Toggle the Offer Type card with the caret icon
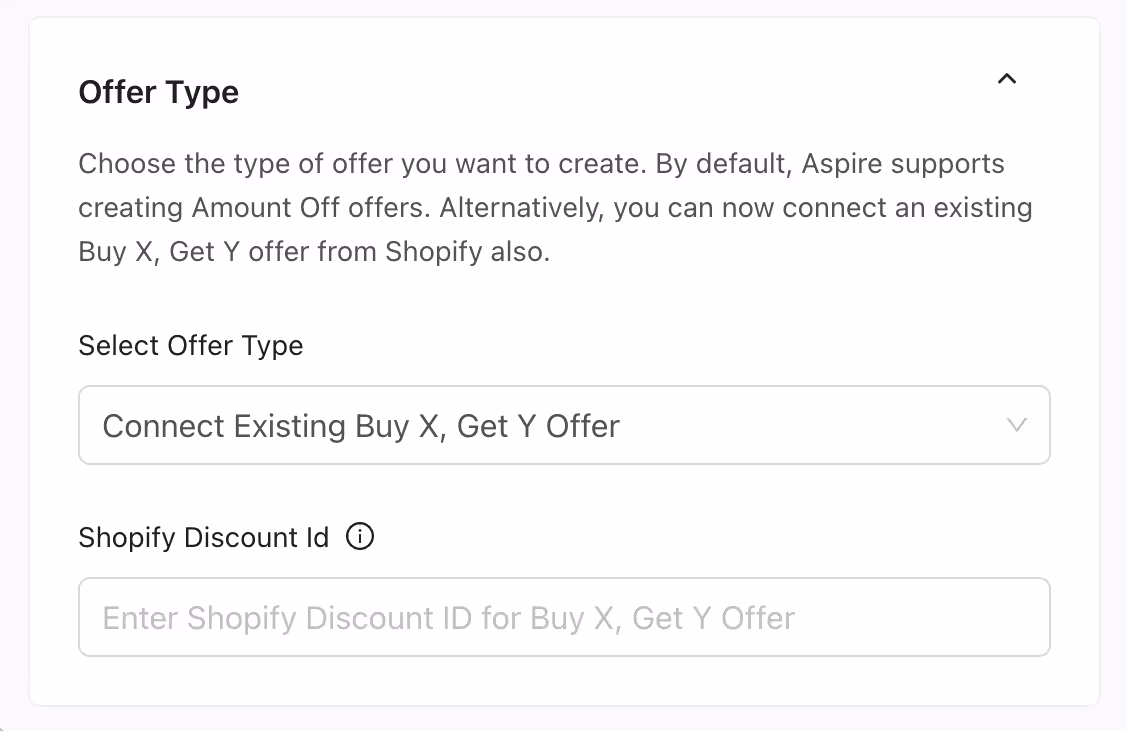Image resolution: width=1127 pixels, height=731 pixels. 1007,79
